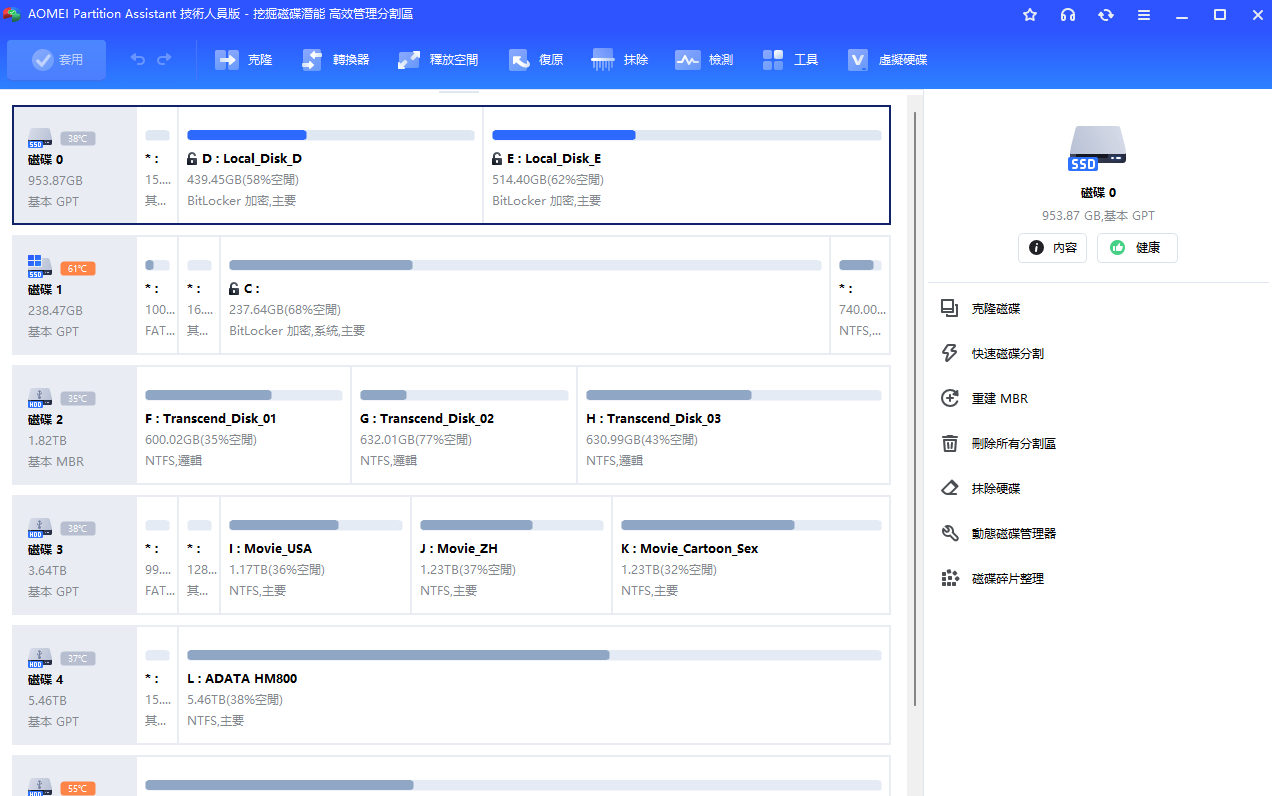
Task: Click the 克隆磁碟 icon in right panel
Action: click(950, 309)
